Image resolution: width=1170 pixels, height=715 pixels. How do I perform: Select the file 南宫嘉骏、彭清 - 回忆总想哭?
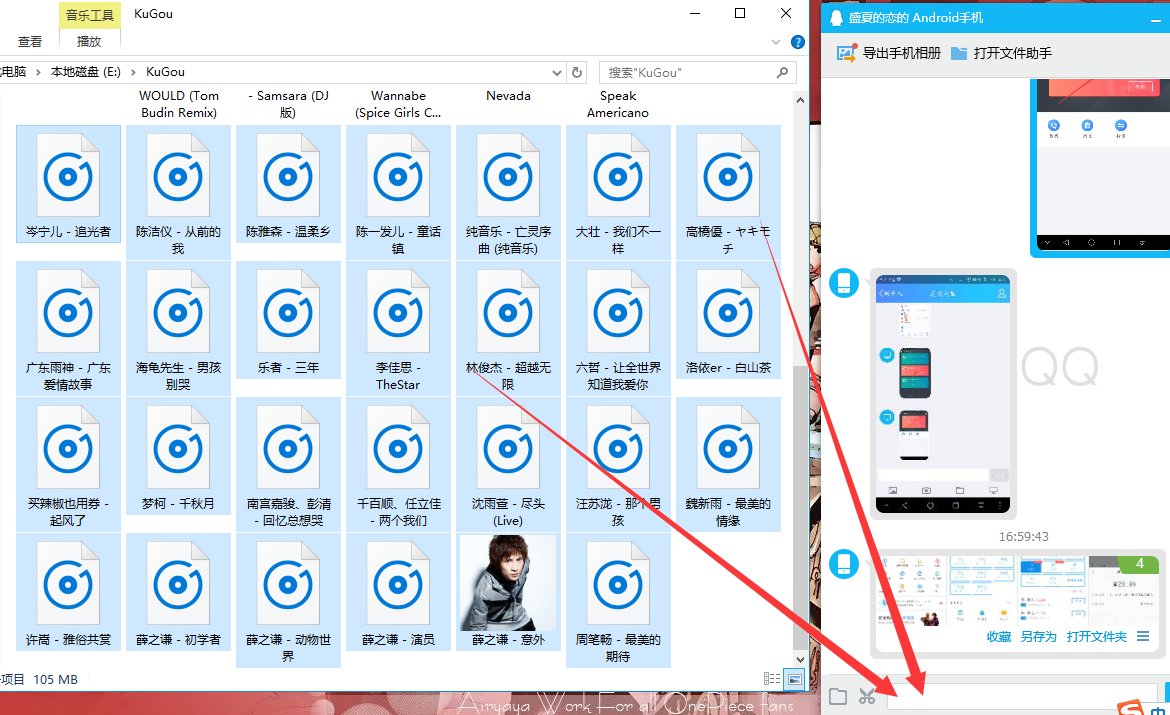point(288,464)
